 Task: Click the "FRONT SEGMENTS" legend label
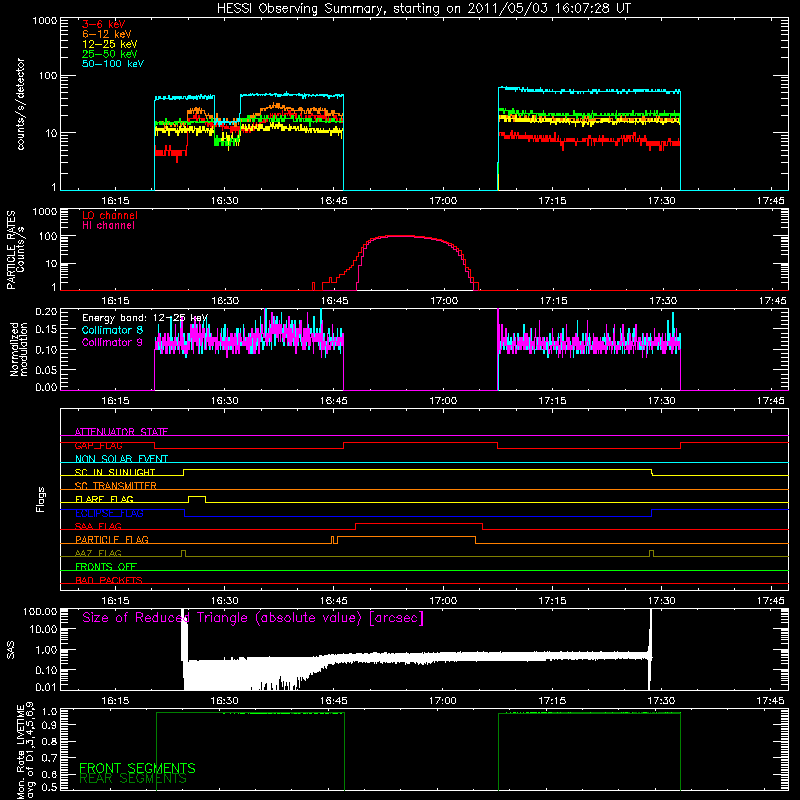tap(137, 768)
